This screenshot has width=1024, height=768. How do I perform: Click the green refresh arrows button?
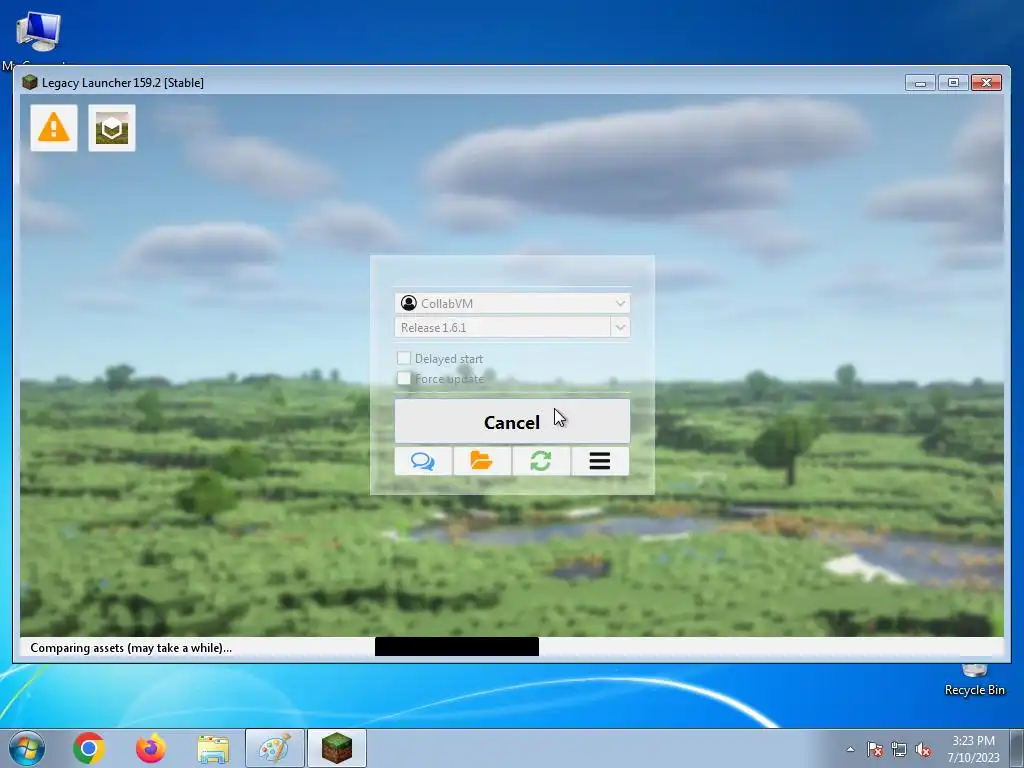pos(541,461)
